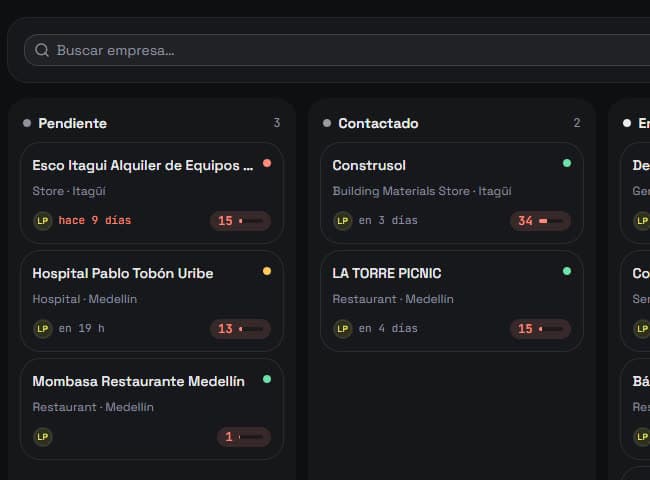Click the LP avatar on the Esco Itagui card

point(43,221)
